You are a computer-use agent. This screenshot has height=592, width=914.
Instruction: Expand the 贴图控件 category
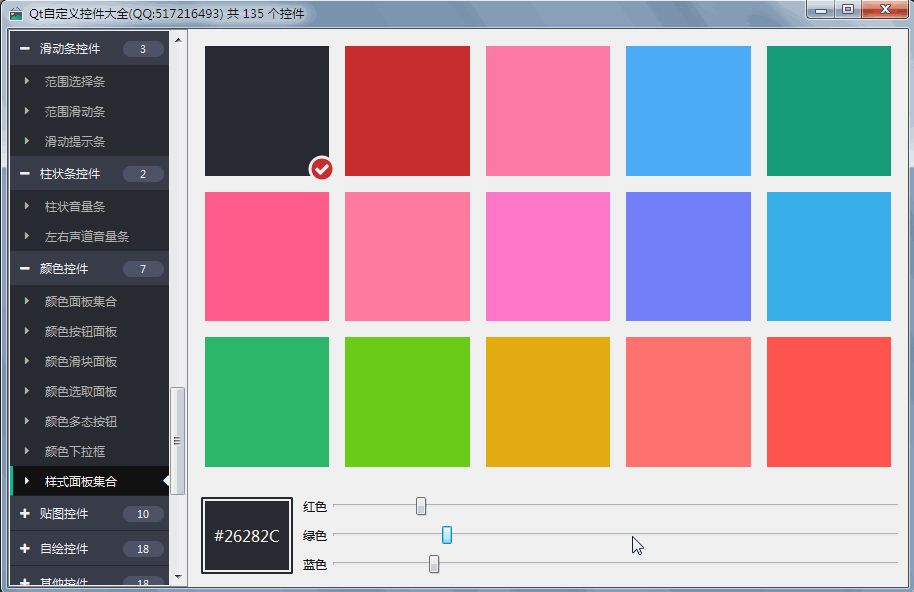(24, 514)
